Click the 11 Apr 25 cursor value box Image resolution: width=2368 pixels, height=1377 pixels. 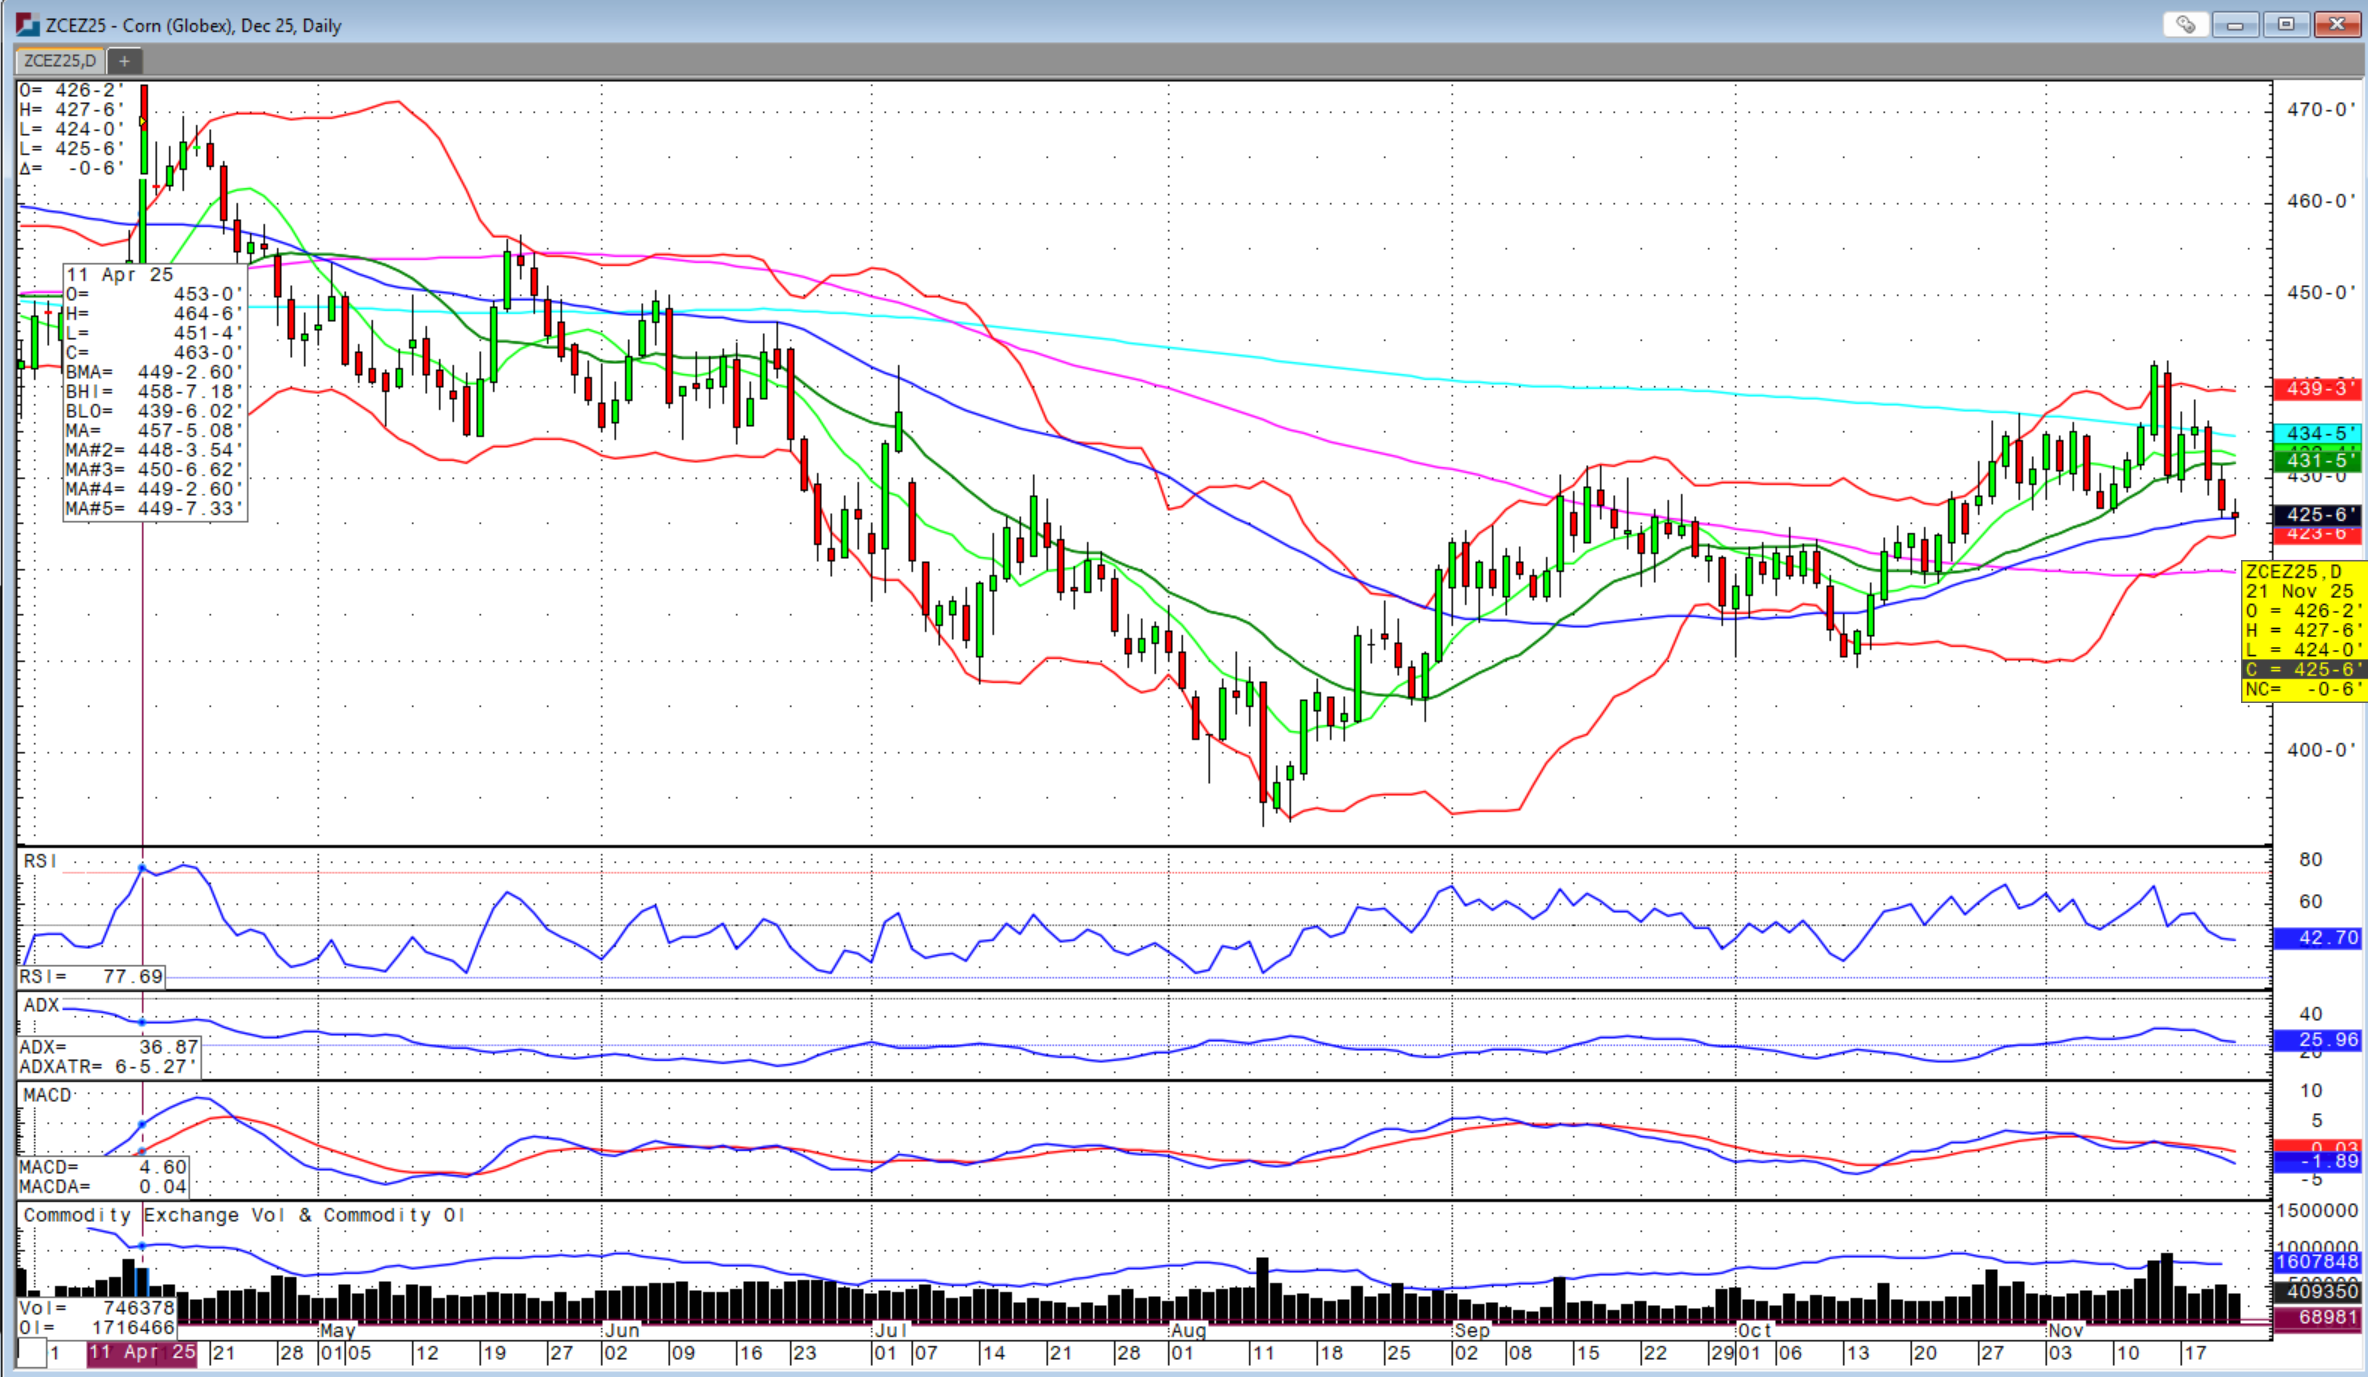[x=154, y=391]
